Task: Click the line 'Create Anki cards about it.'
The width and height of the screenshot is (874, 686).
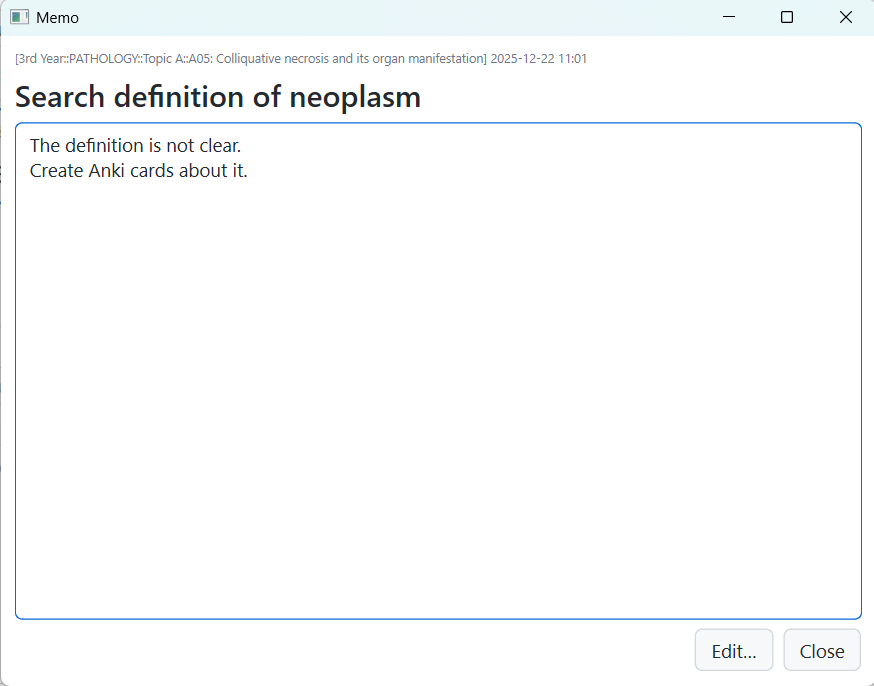Action: click(x=138, y=171)
